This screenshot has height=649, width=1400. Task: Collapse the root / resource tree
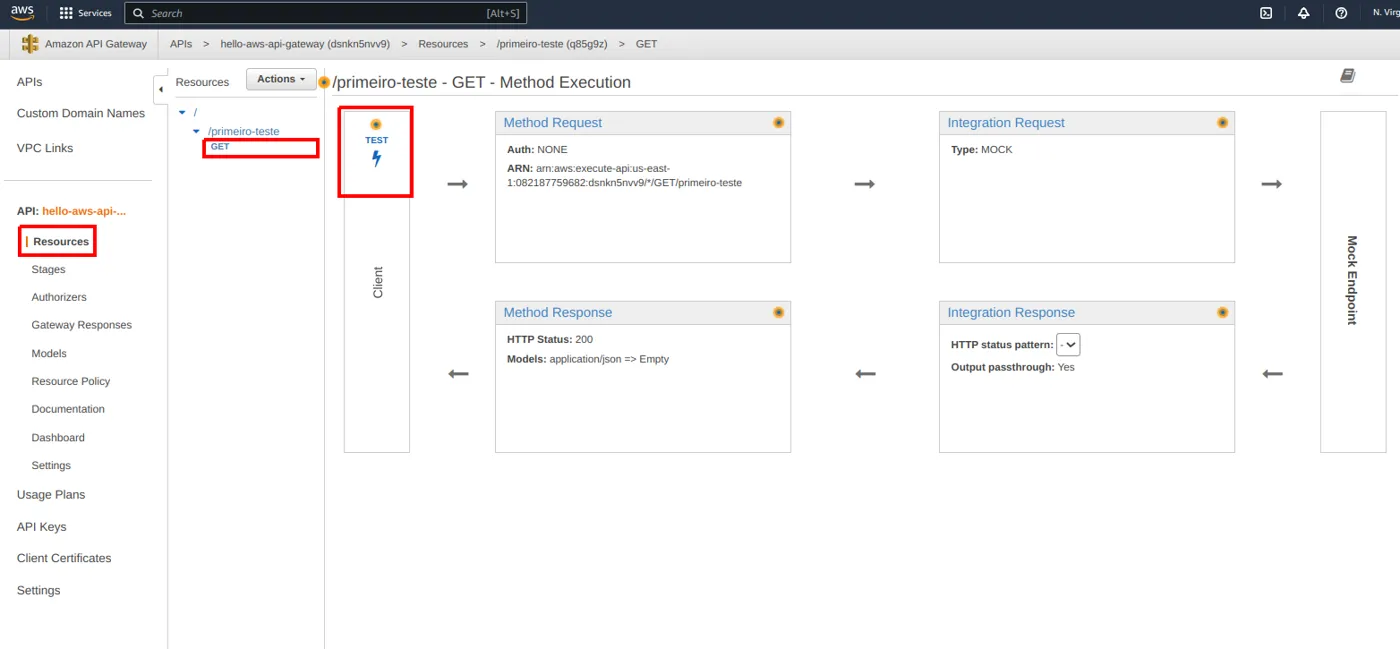pyautogui.click(x=182, y=112)
